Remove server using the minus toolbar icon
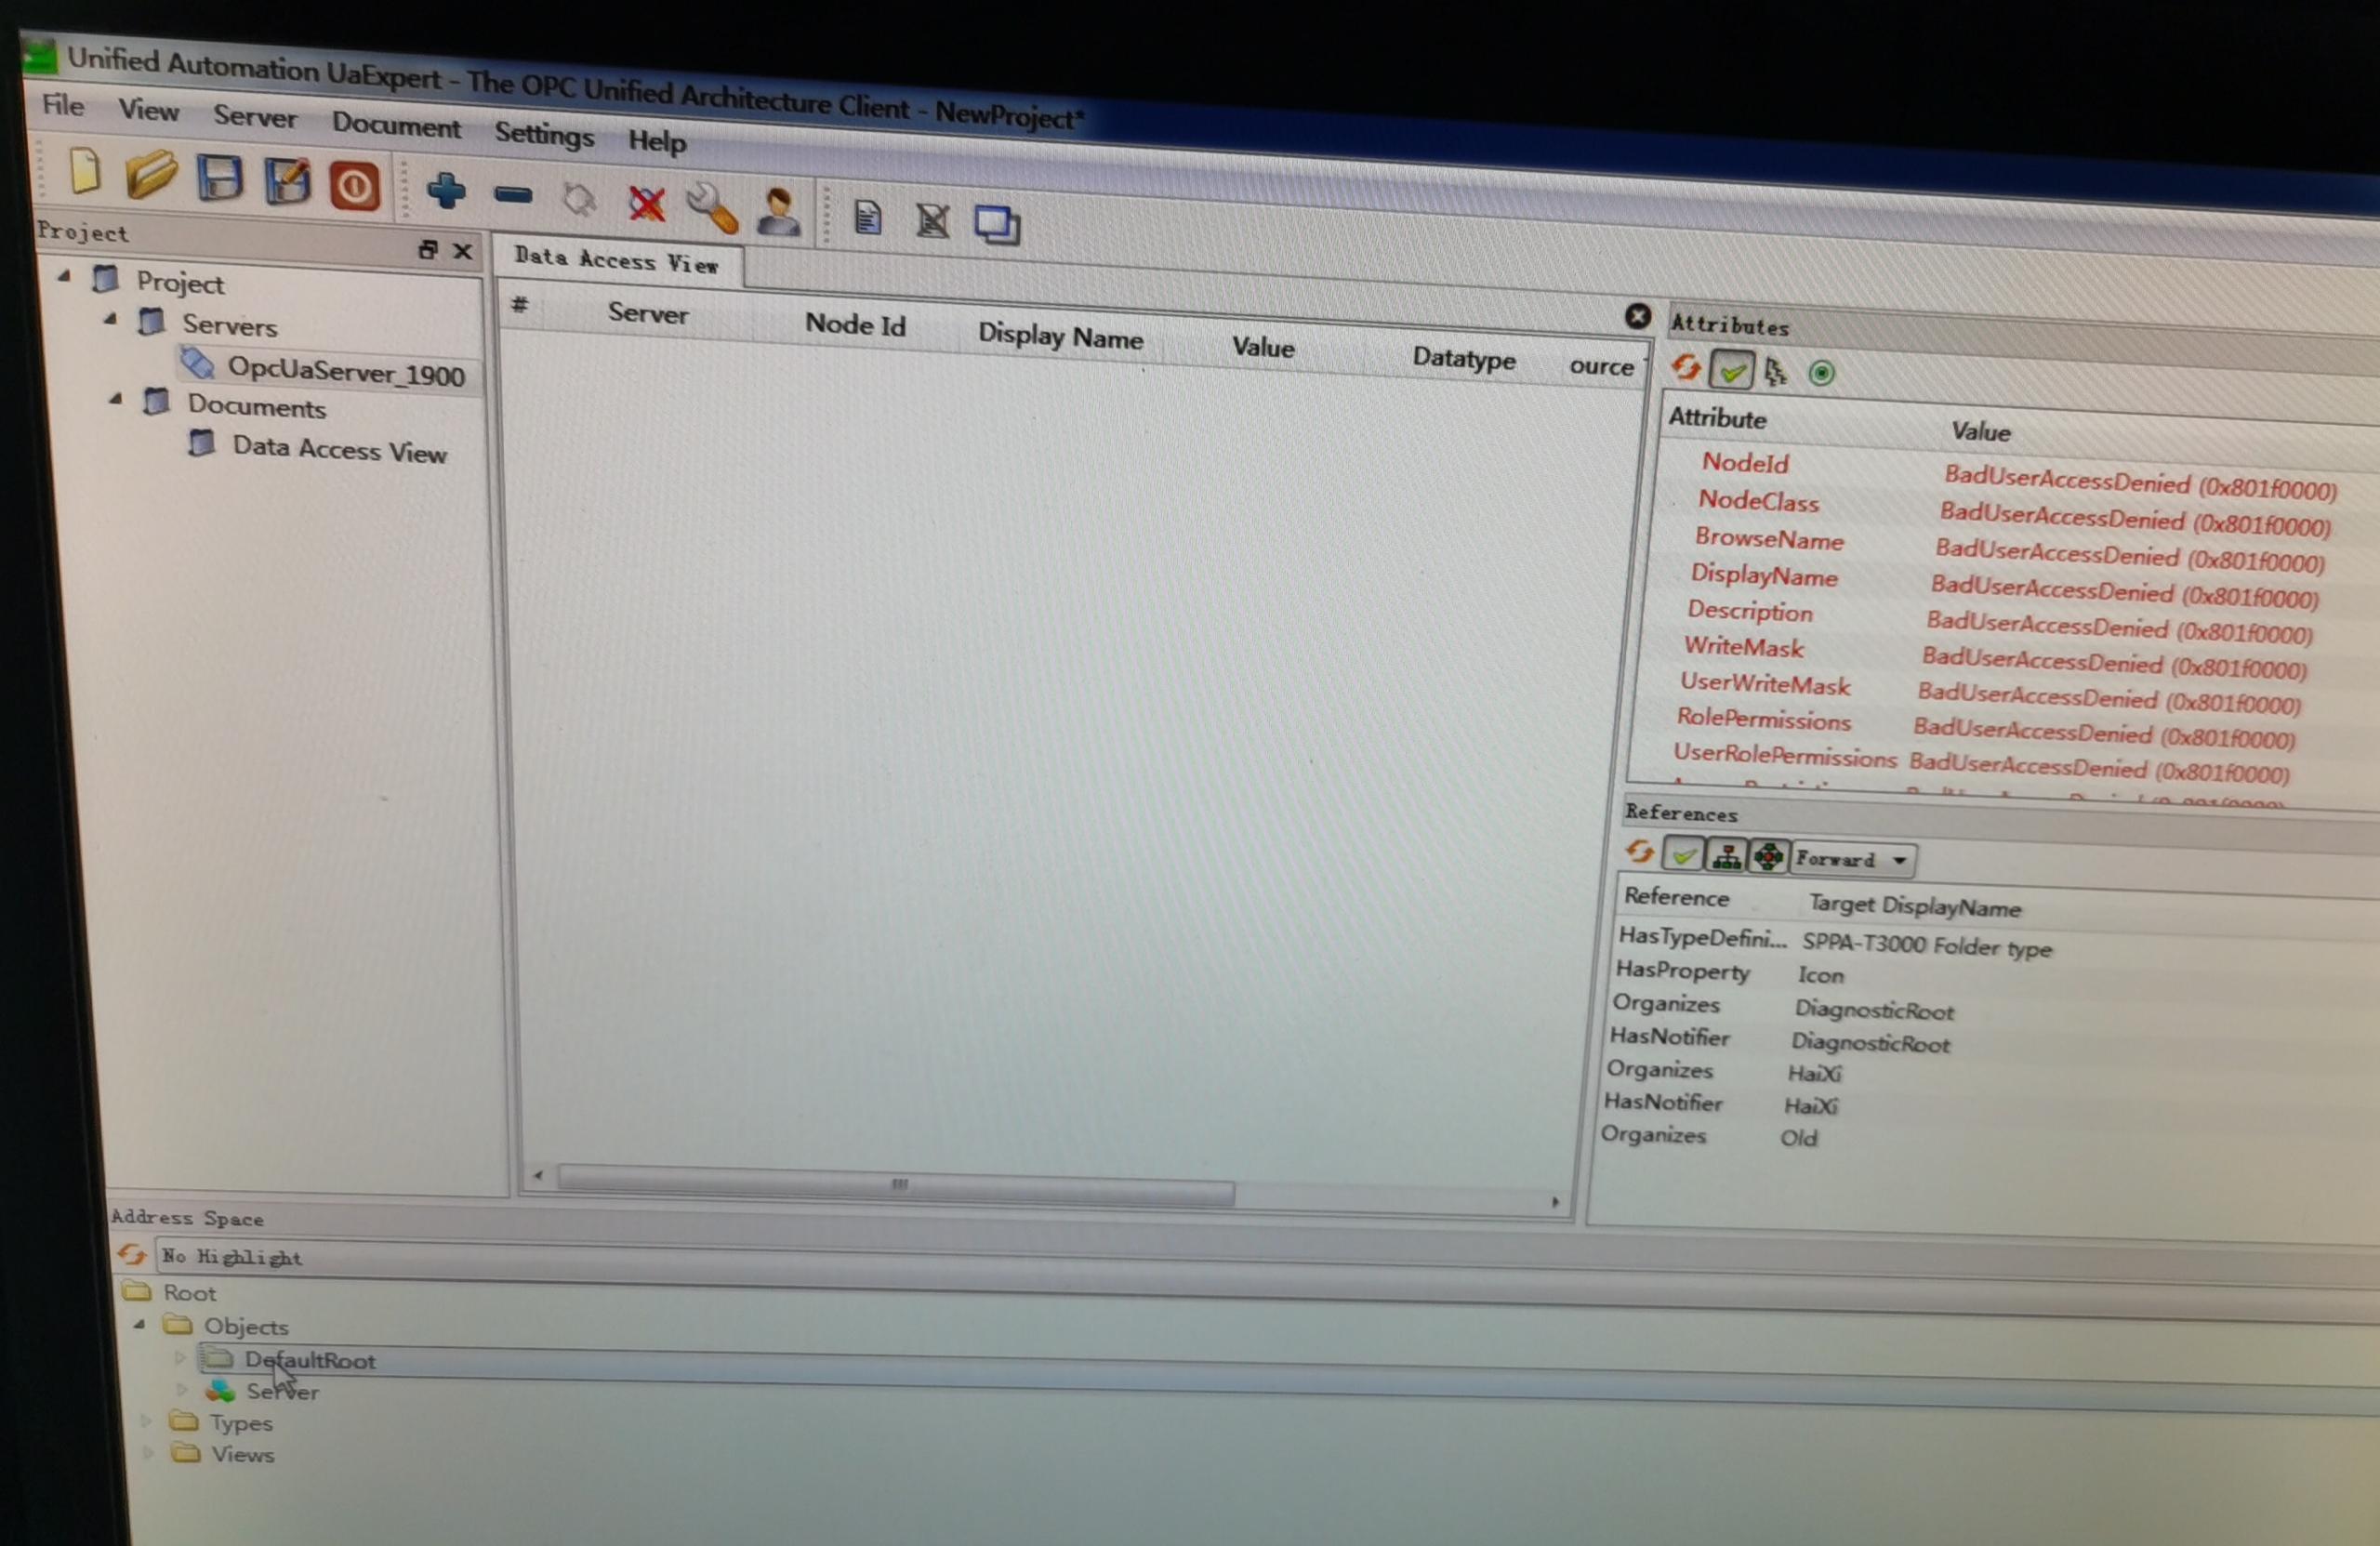 512,198
